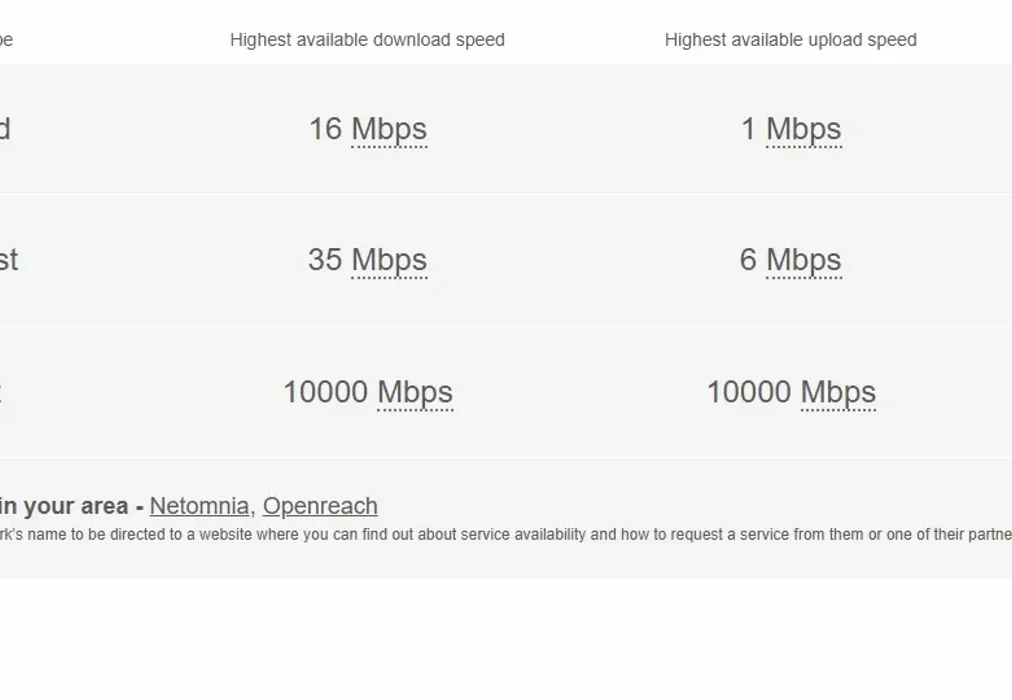Screen dimensions: 1012x700
Task: Open the Openreach network link
Action: click(320, 507)
